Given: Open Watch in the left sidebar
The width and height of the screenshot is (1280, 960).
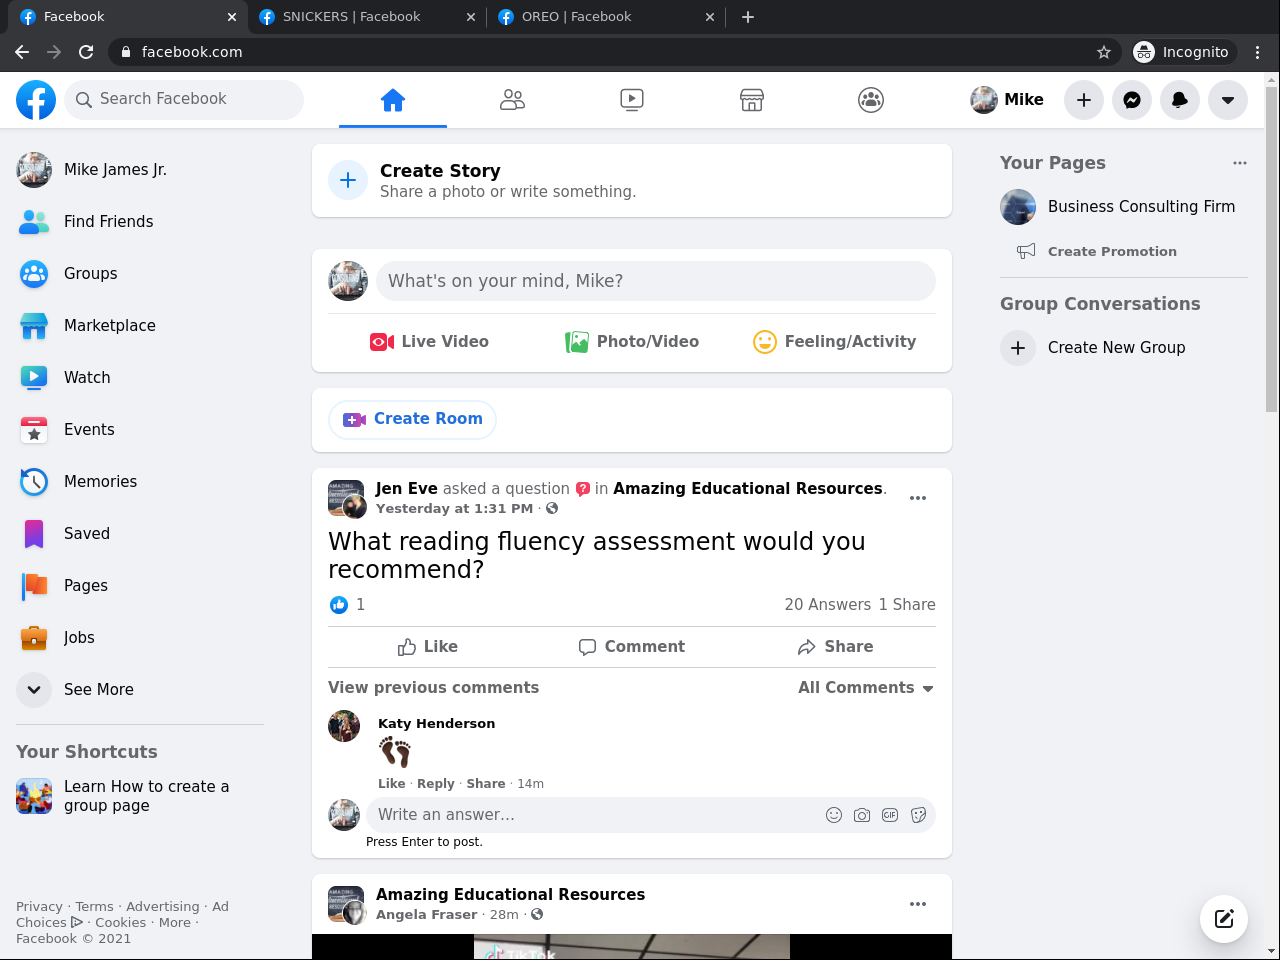Looking at the screenshot, I should [140, 378].
